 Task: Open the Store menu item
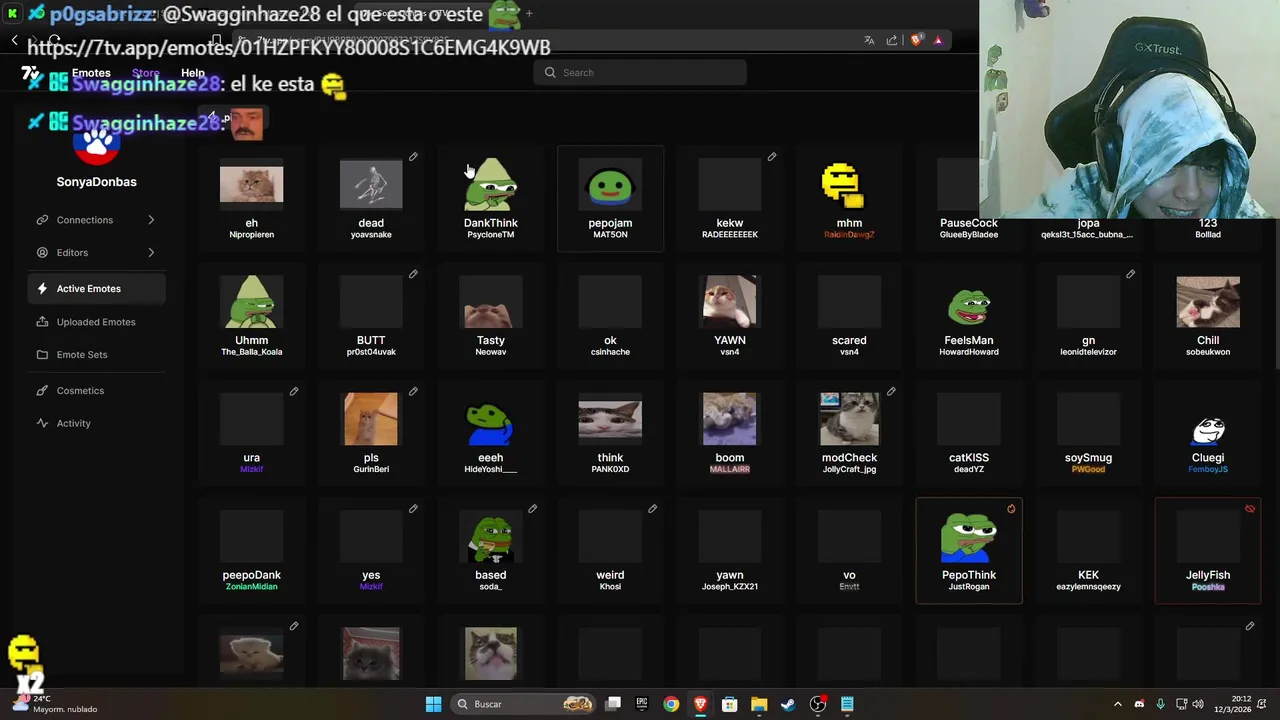point(146,73)
